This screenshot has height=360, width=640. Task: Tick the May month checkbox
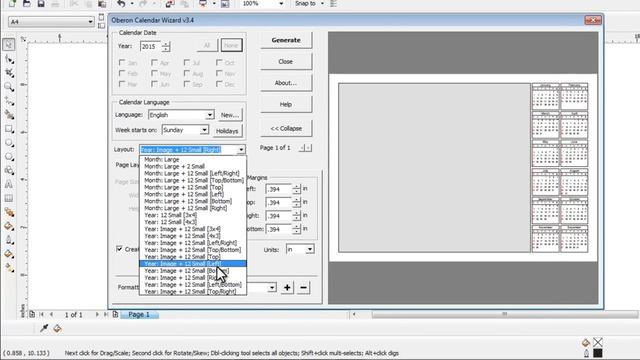[154, 73]
